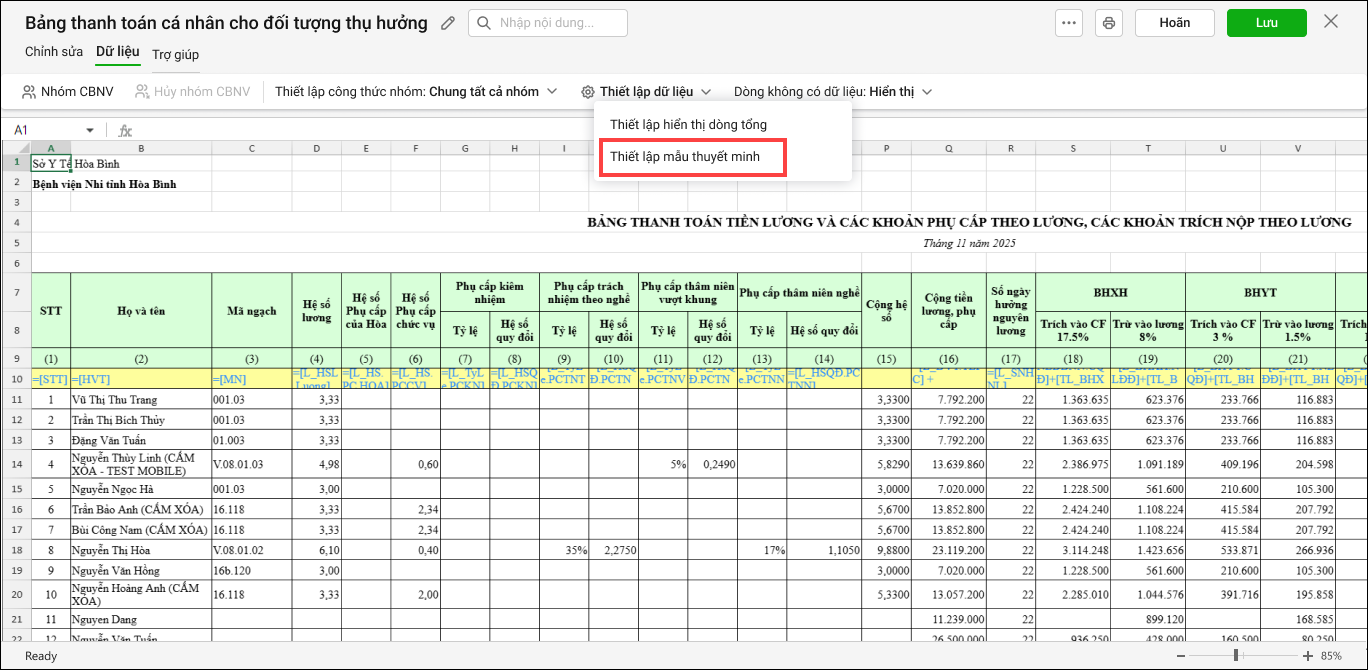This screenshot has width=1368, height=670.
Task: Click the three-dots more options button
Action: pyautogui.click(x=1069, y=23)
